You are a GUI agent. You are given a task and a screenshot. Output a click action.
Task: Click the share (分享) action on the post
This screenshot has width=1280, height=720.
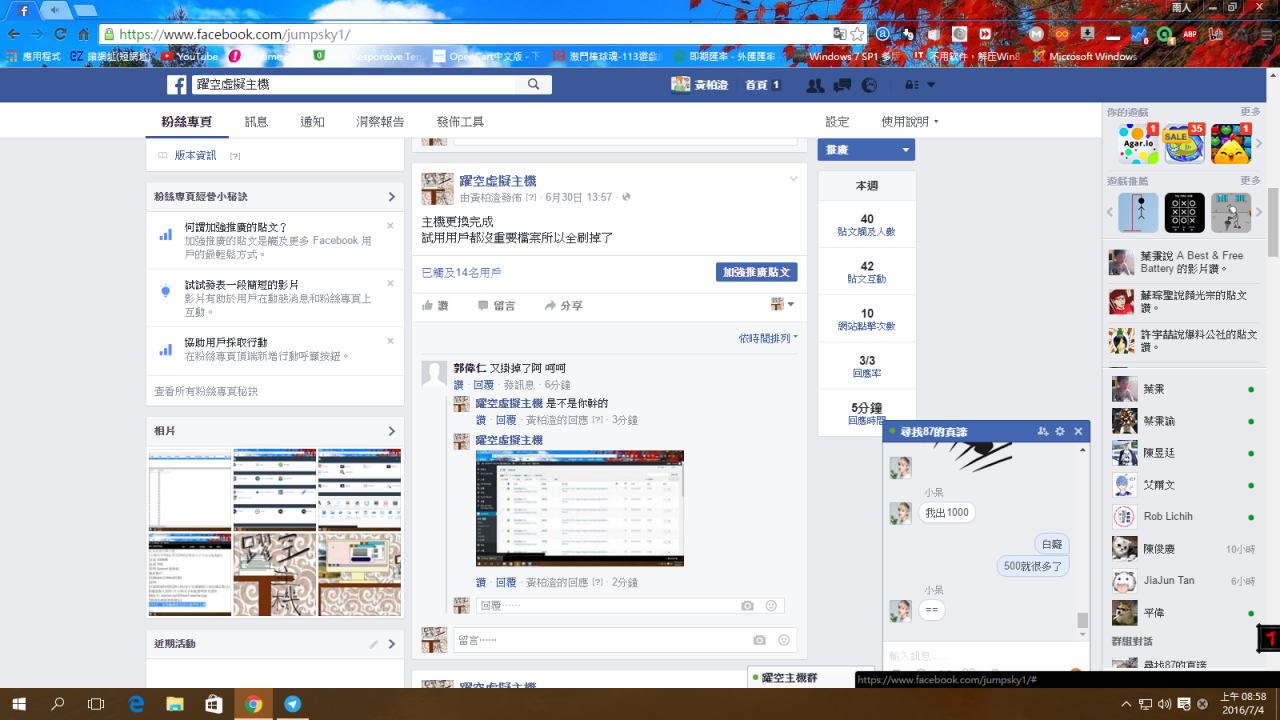tap(564, 305)
